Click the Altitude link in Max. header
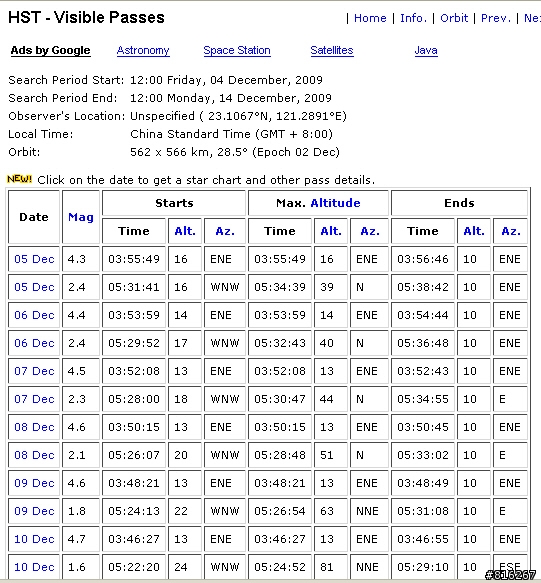The width and height of the screenshot is (541, 583). 335,203
